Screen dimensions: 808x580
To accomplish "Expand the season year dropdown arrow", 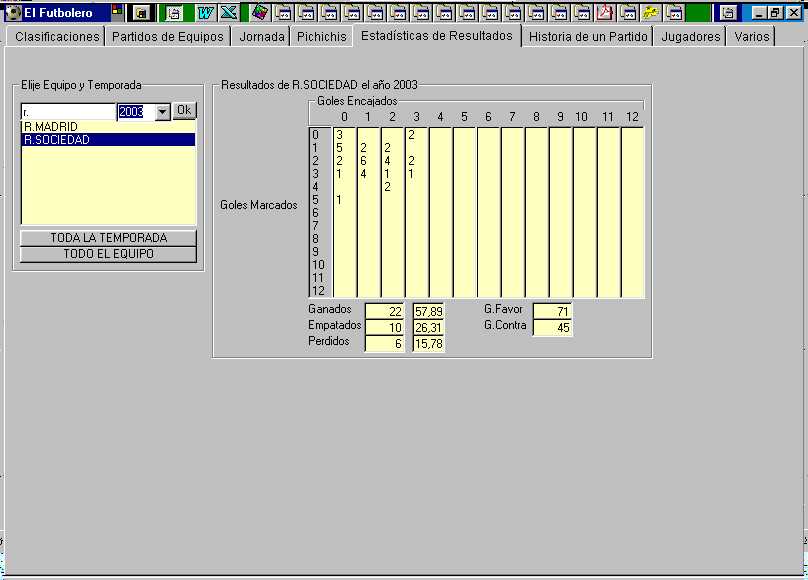I will [162, 112].
